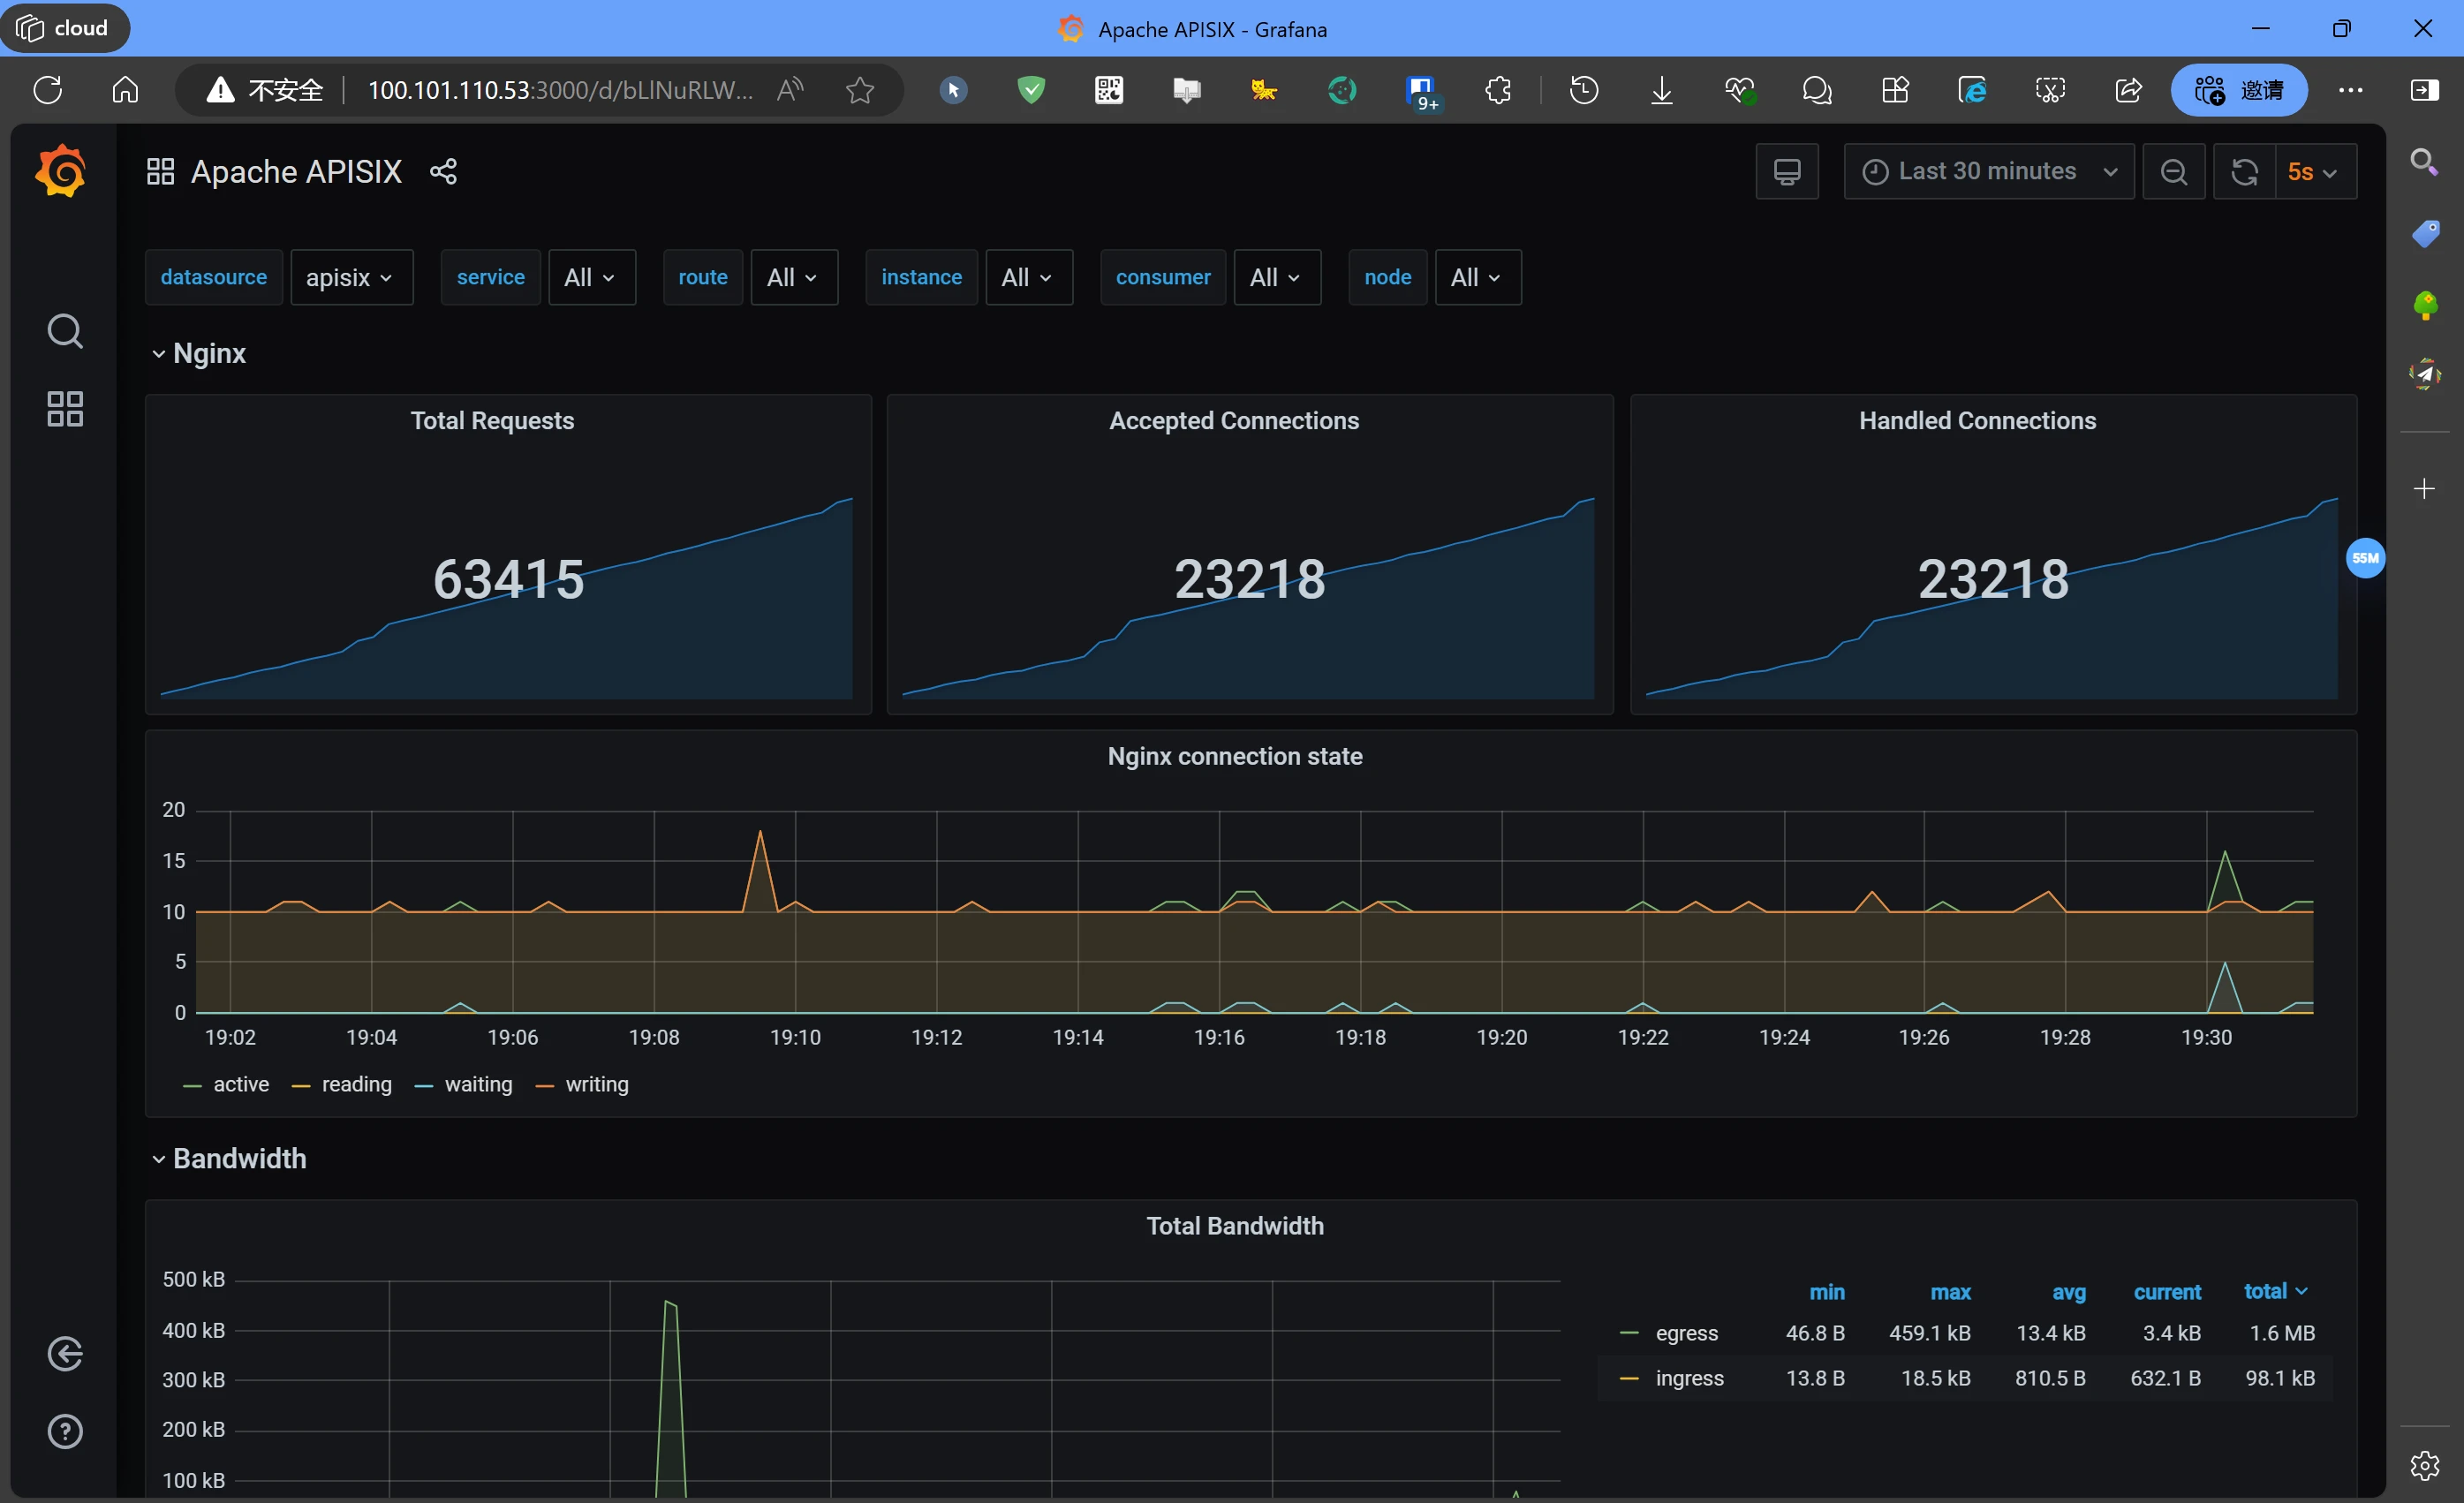Open the 5s refresh interval dropdown

pyautogui.click(x=2312, y=172)
